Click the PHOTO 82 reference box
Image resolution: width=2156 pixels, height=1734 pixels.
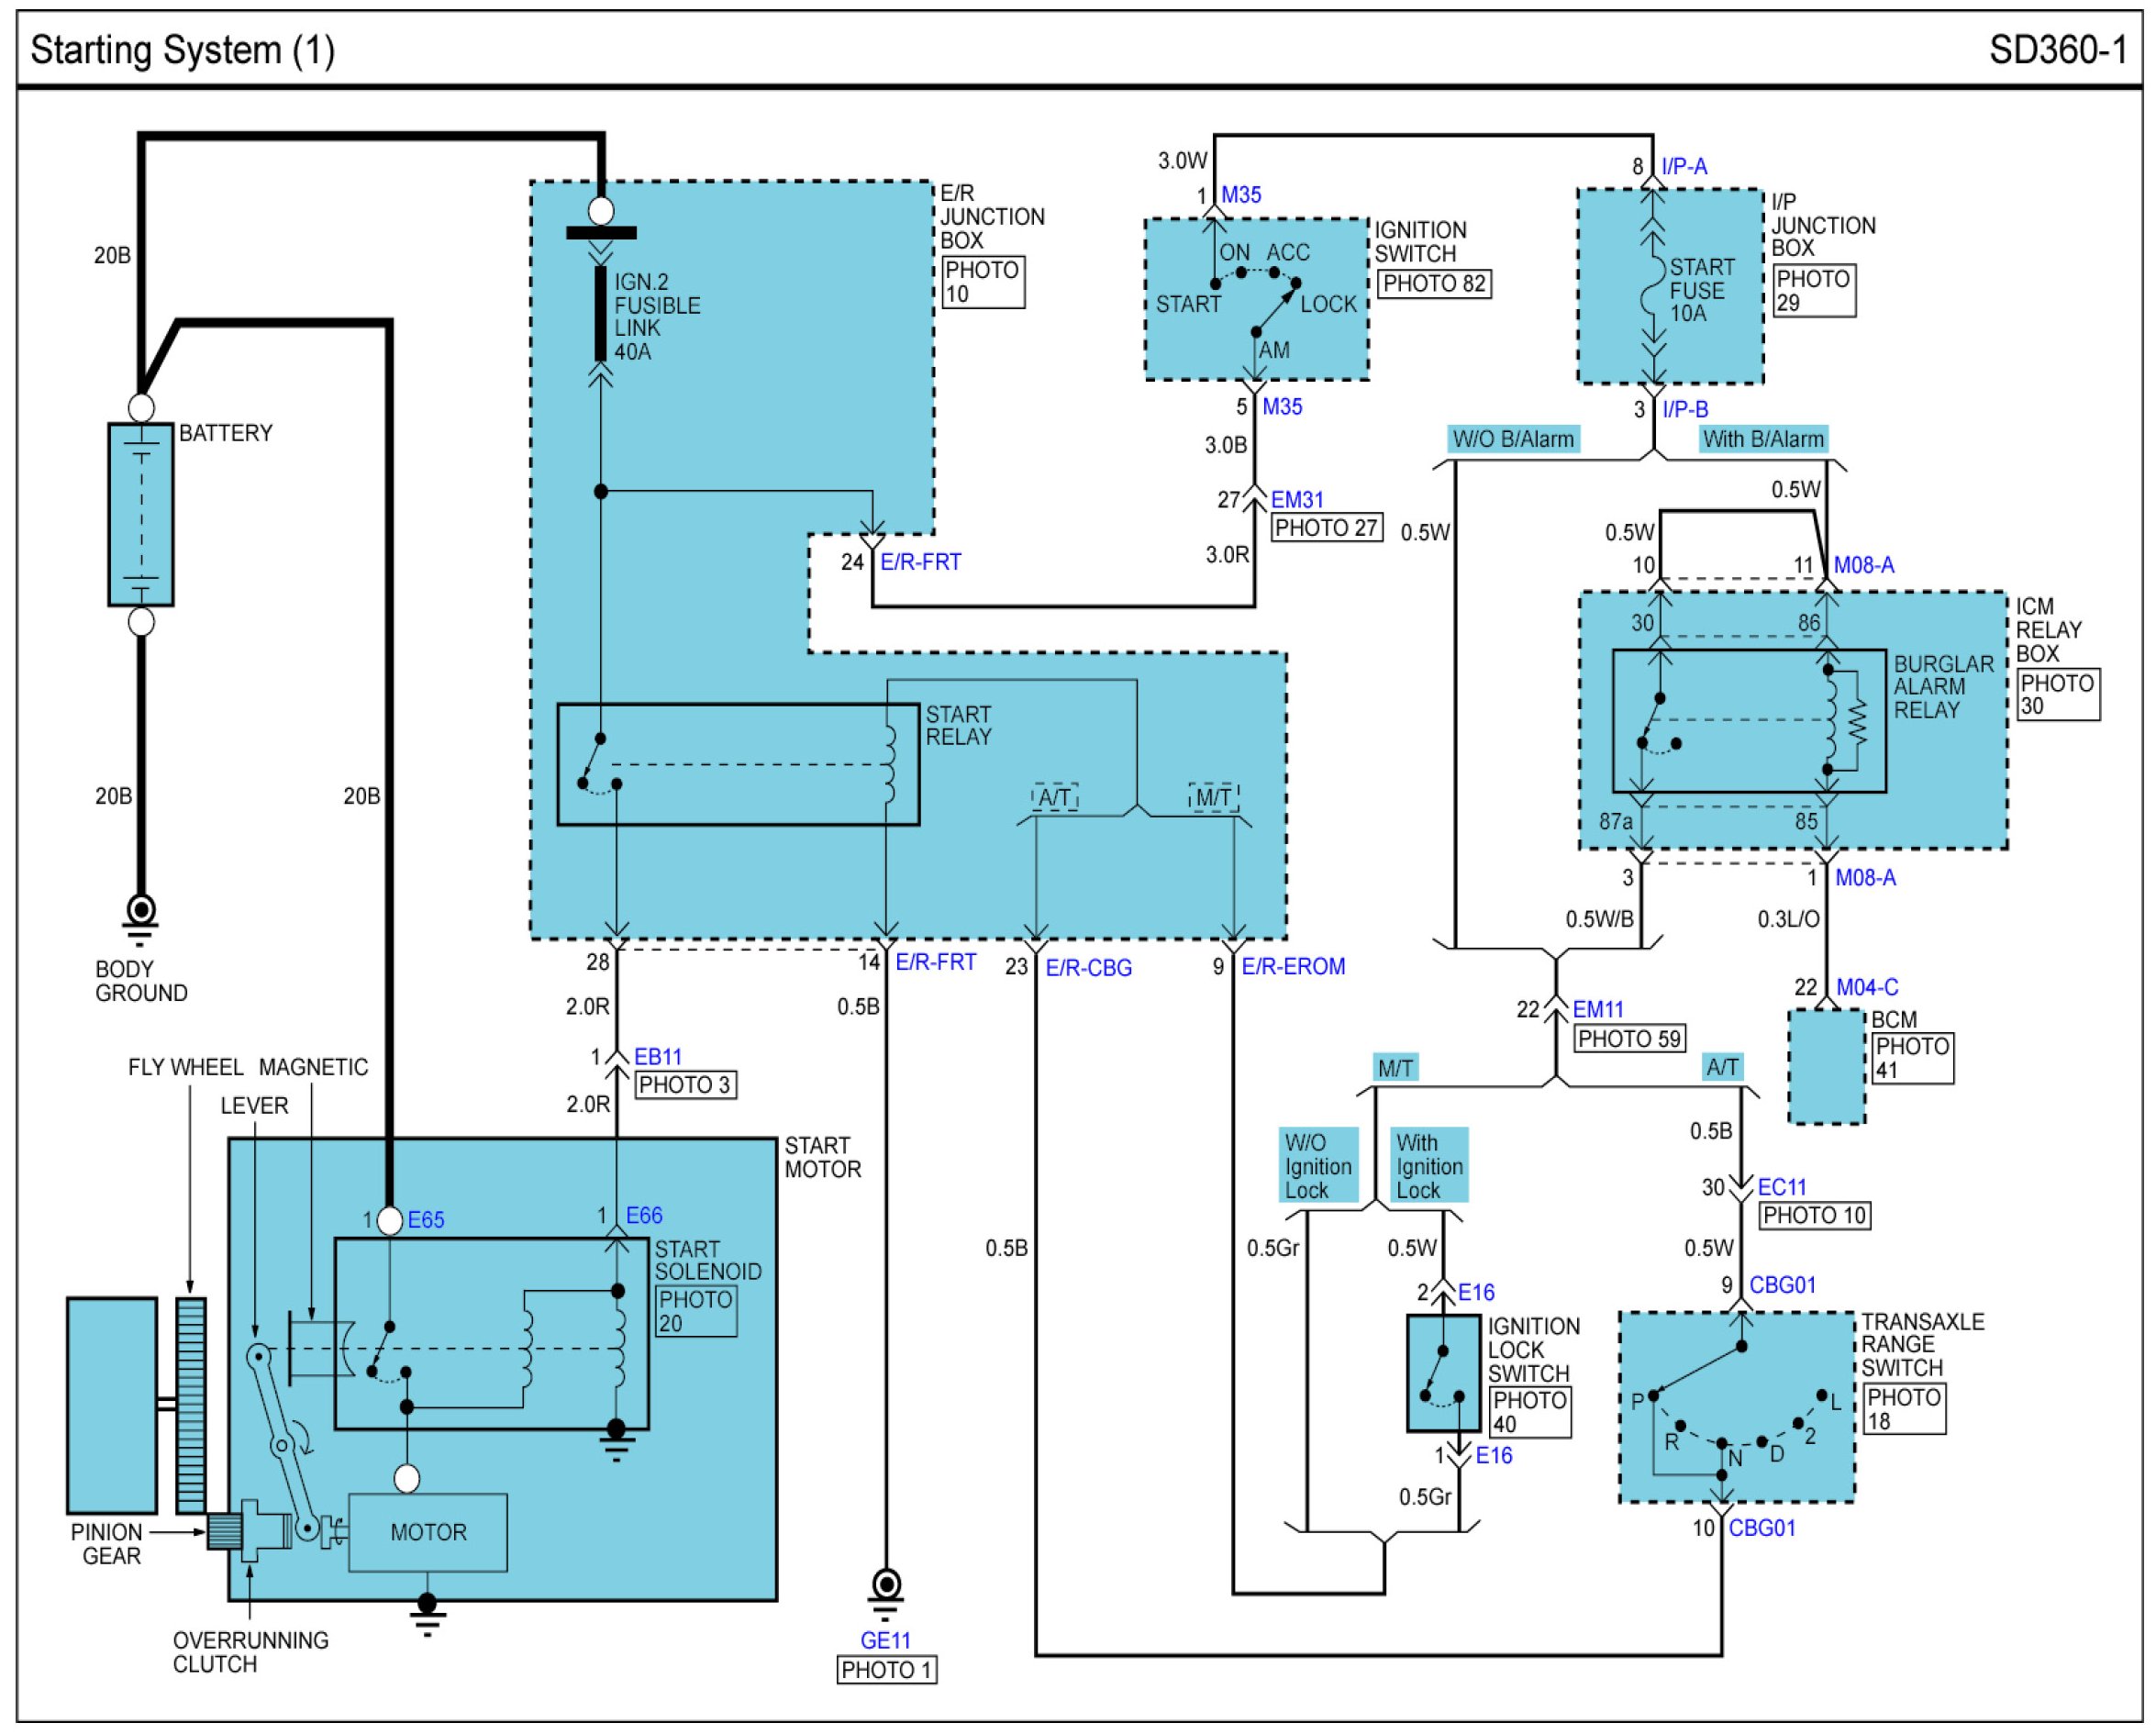1435,284
